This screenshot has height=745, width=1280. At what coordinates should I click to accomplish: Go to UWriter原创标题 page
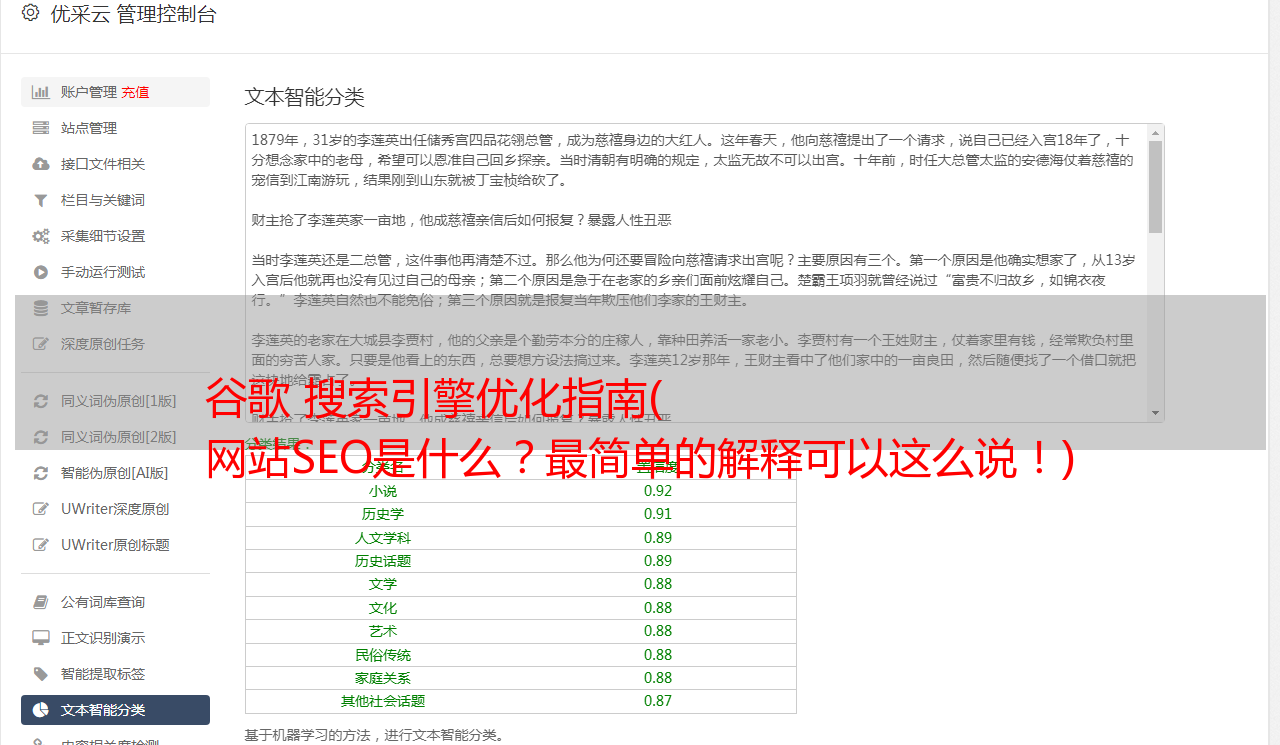115,545
